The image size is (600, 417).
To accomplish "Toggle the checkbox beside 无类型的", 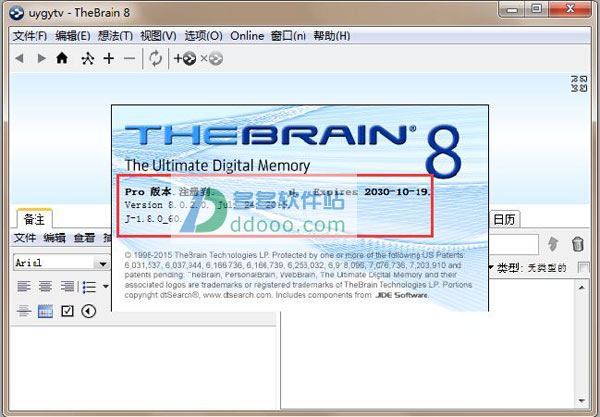I will pyautogui.click(x=583, y=267).
